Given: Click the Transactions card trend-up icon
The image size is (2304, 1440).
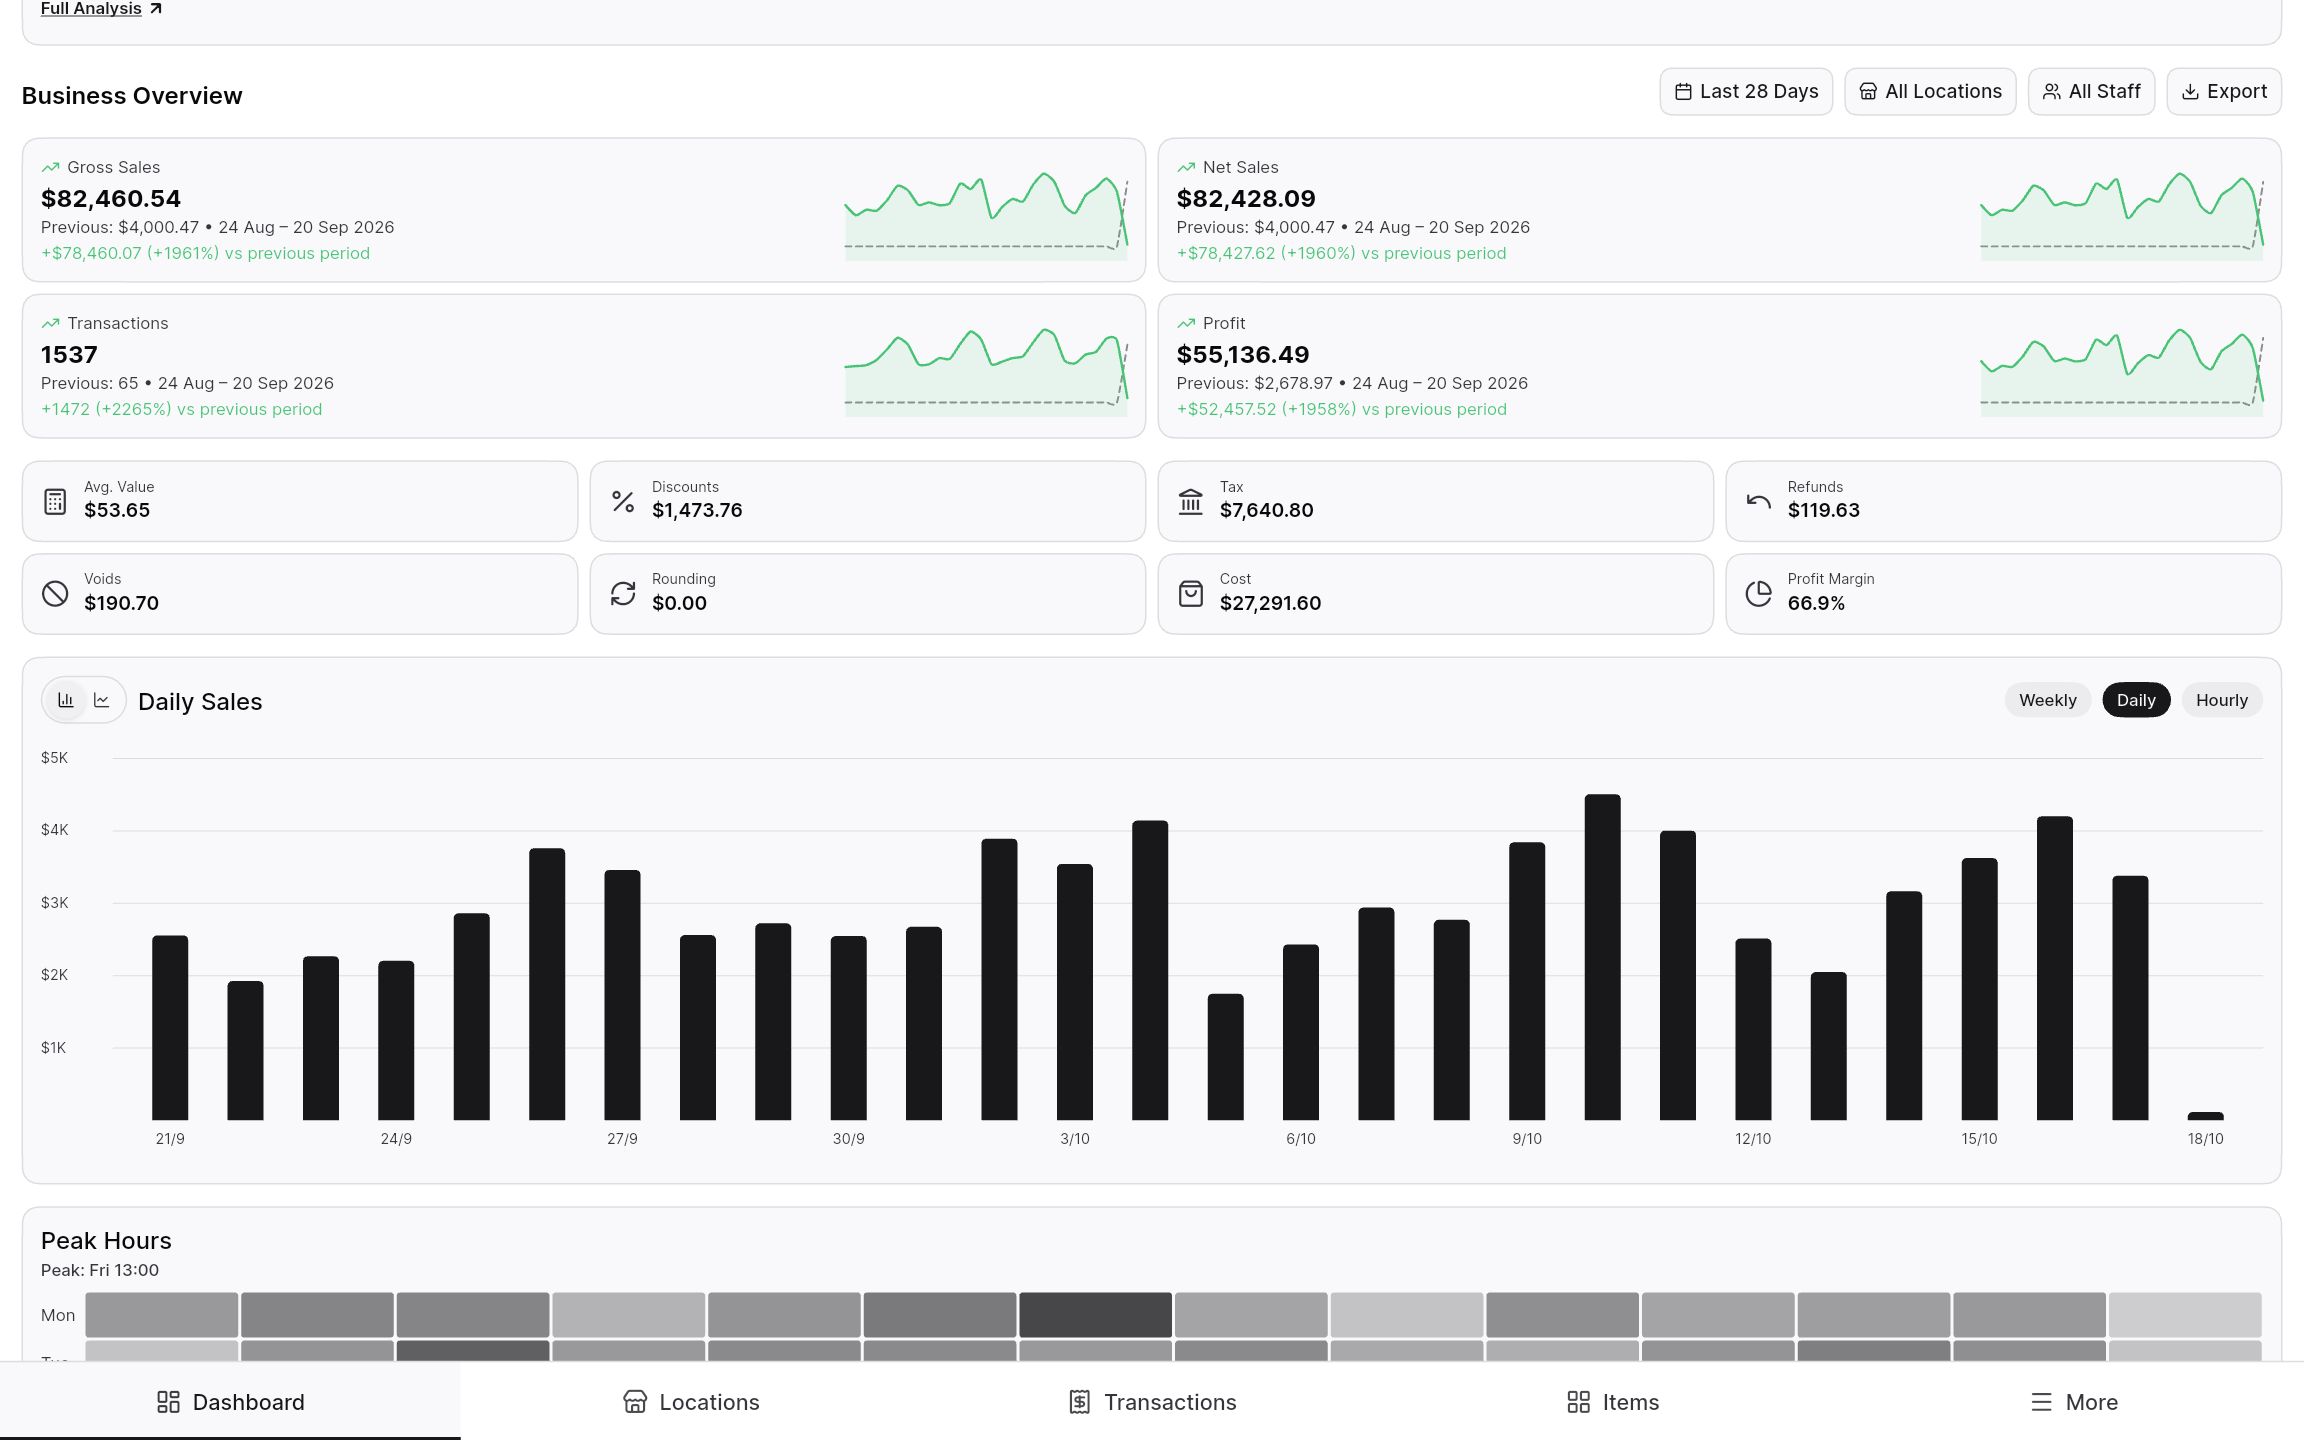Looking at the screenshot, I should [50, 323].
